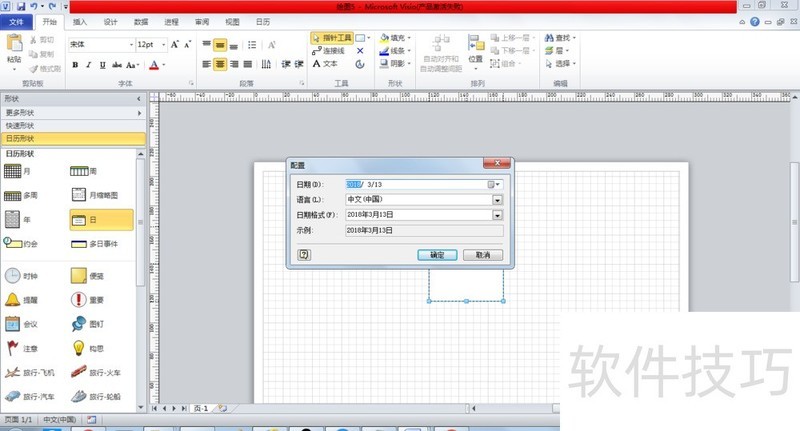Click the 图钉 pushpin shape
Image resolution: width=800 pixels, height=431 pixels.
pyautogui.click(x=89, y=324)
